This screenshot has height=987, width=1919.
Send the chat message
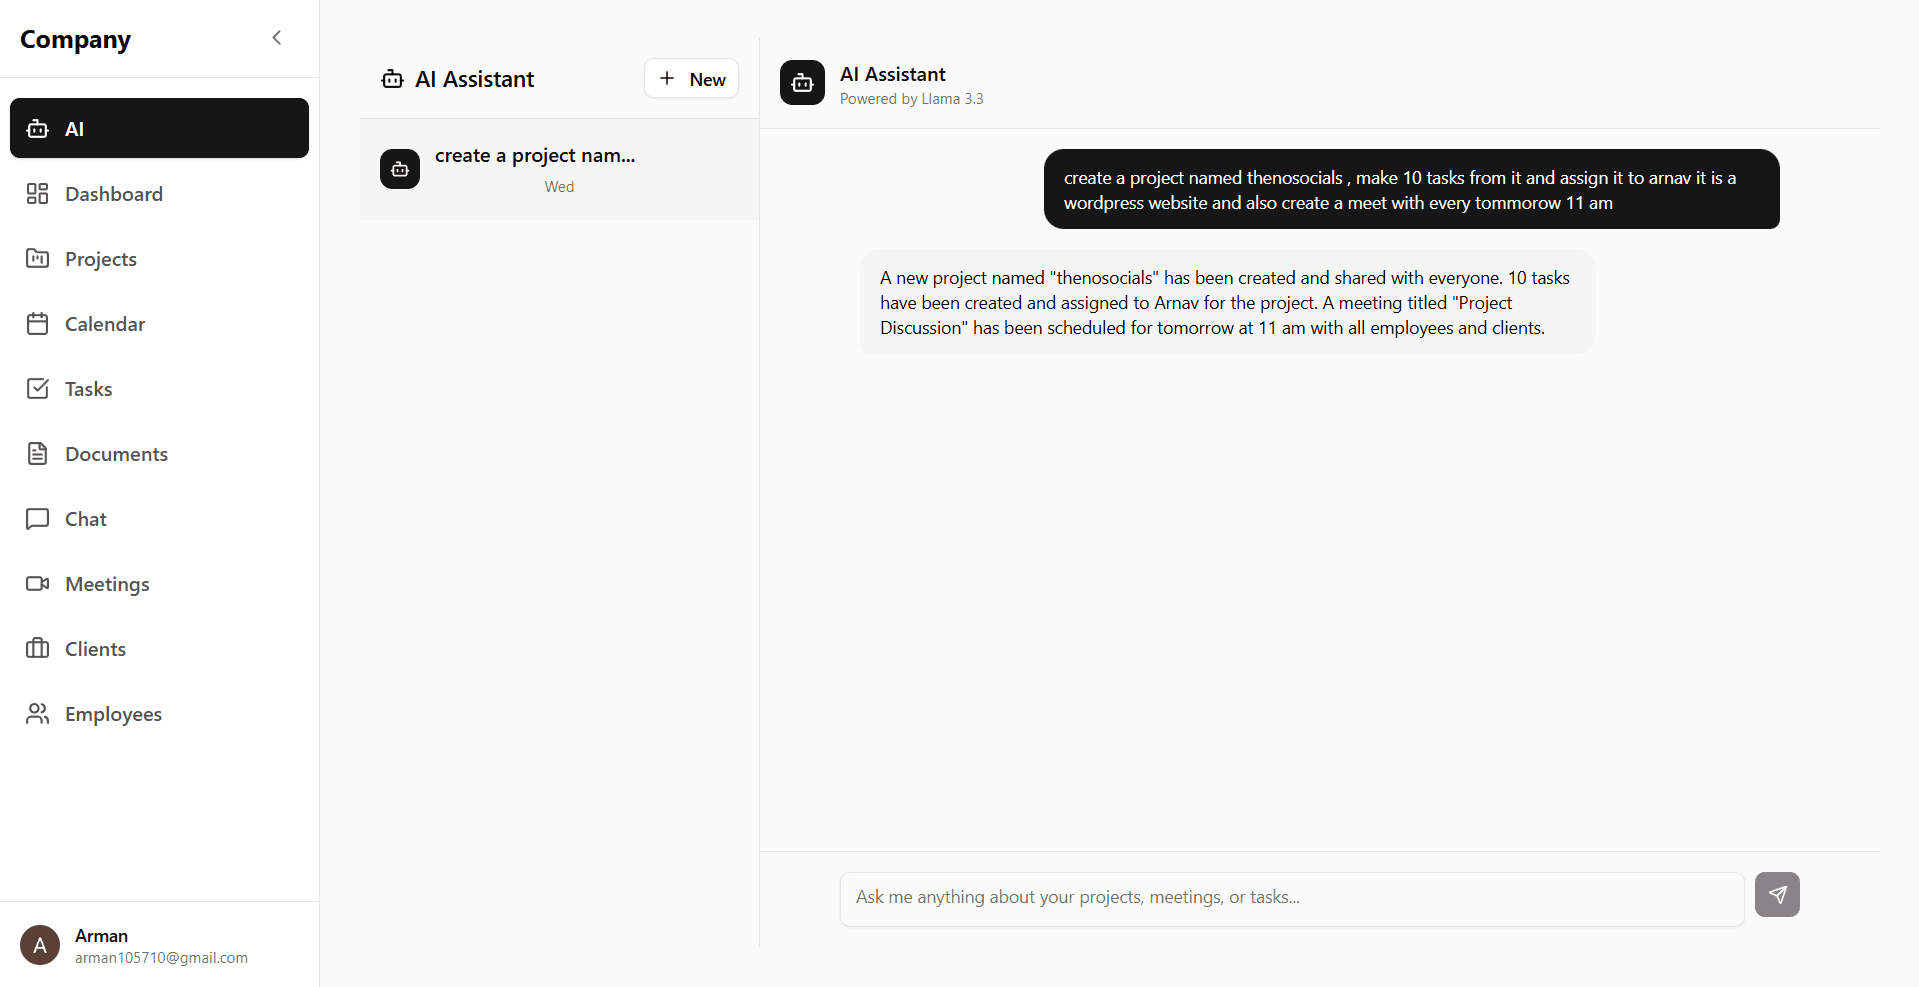point(1776,895)
